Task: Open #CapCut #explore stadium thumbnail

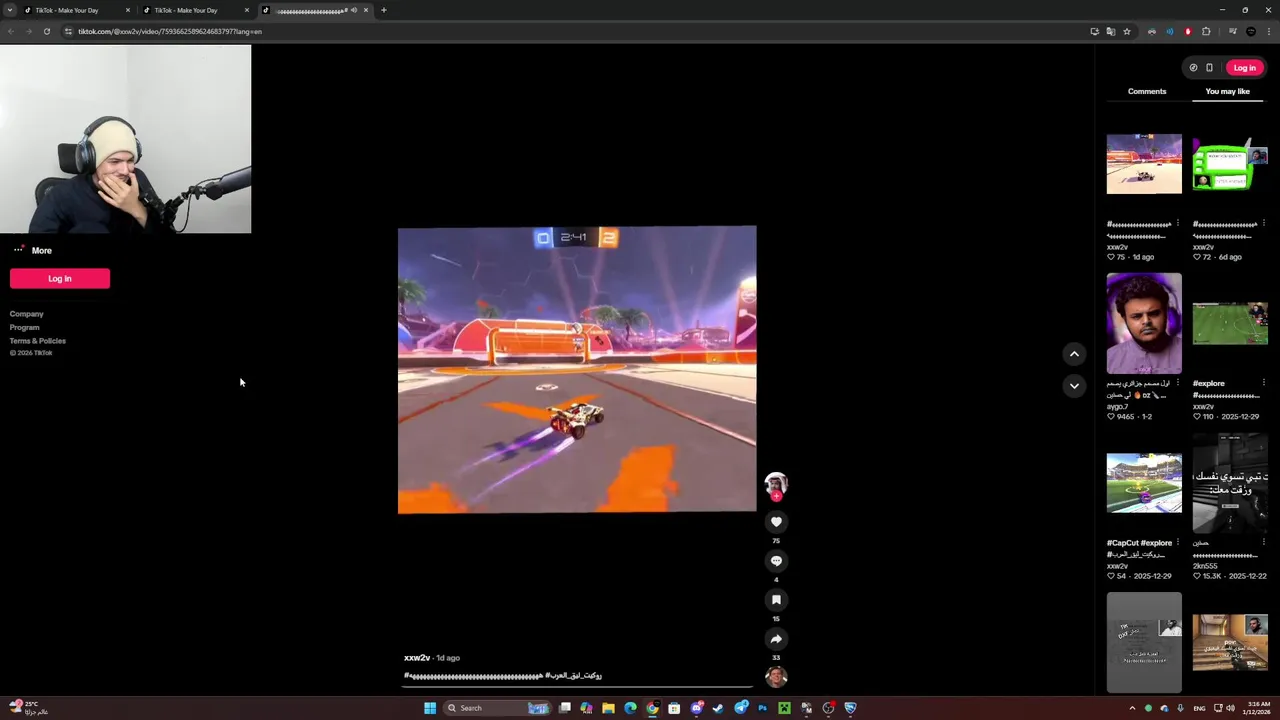Action: (1144, 483)
